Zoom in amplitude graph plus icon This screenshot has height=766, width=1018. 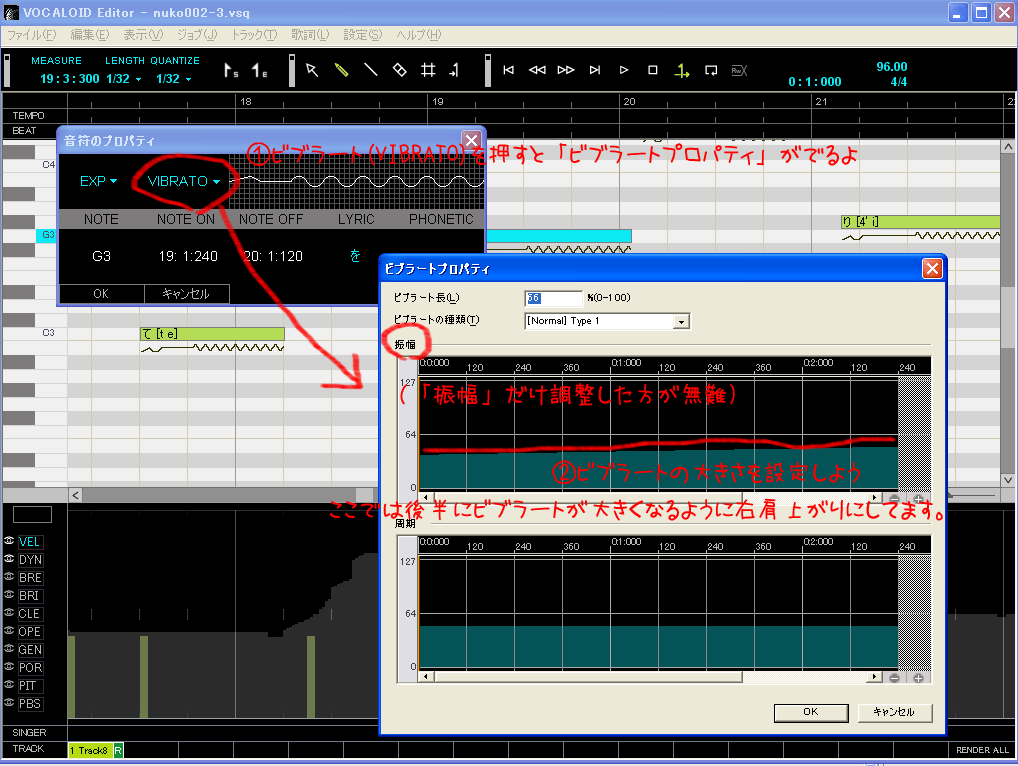(918, 498)
